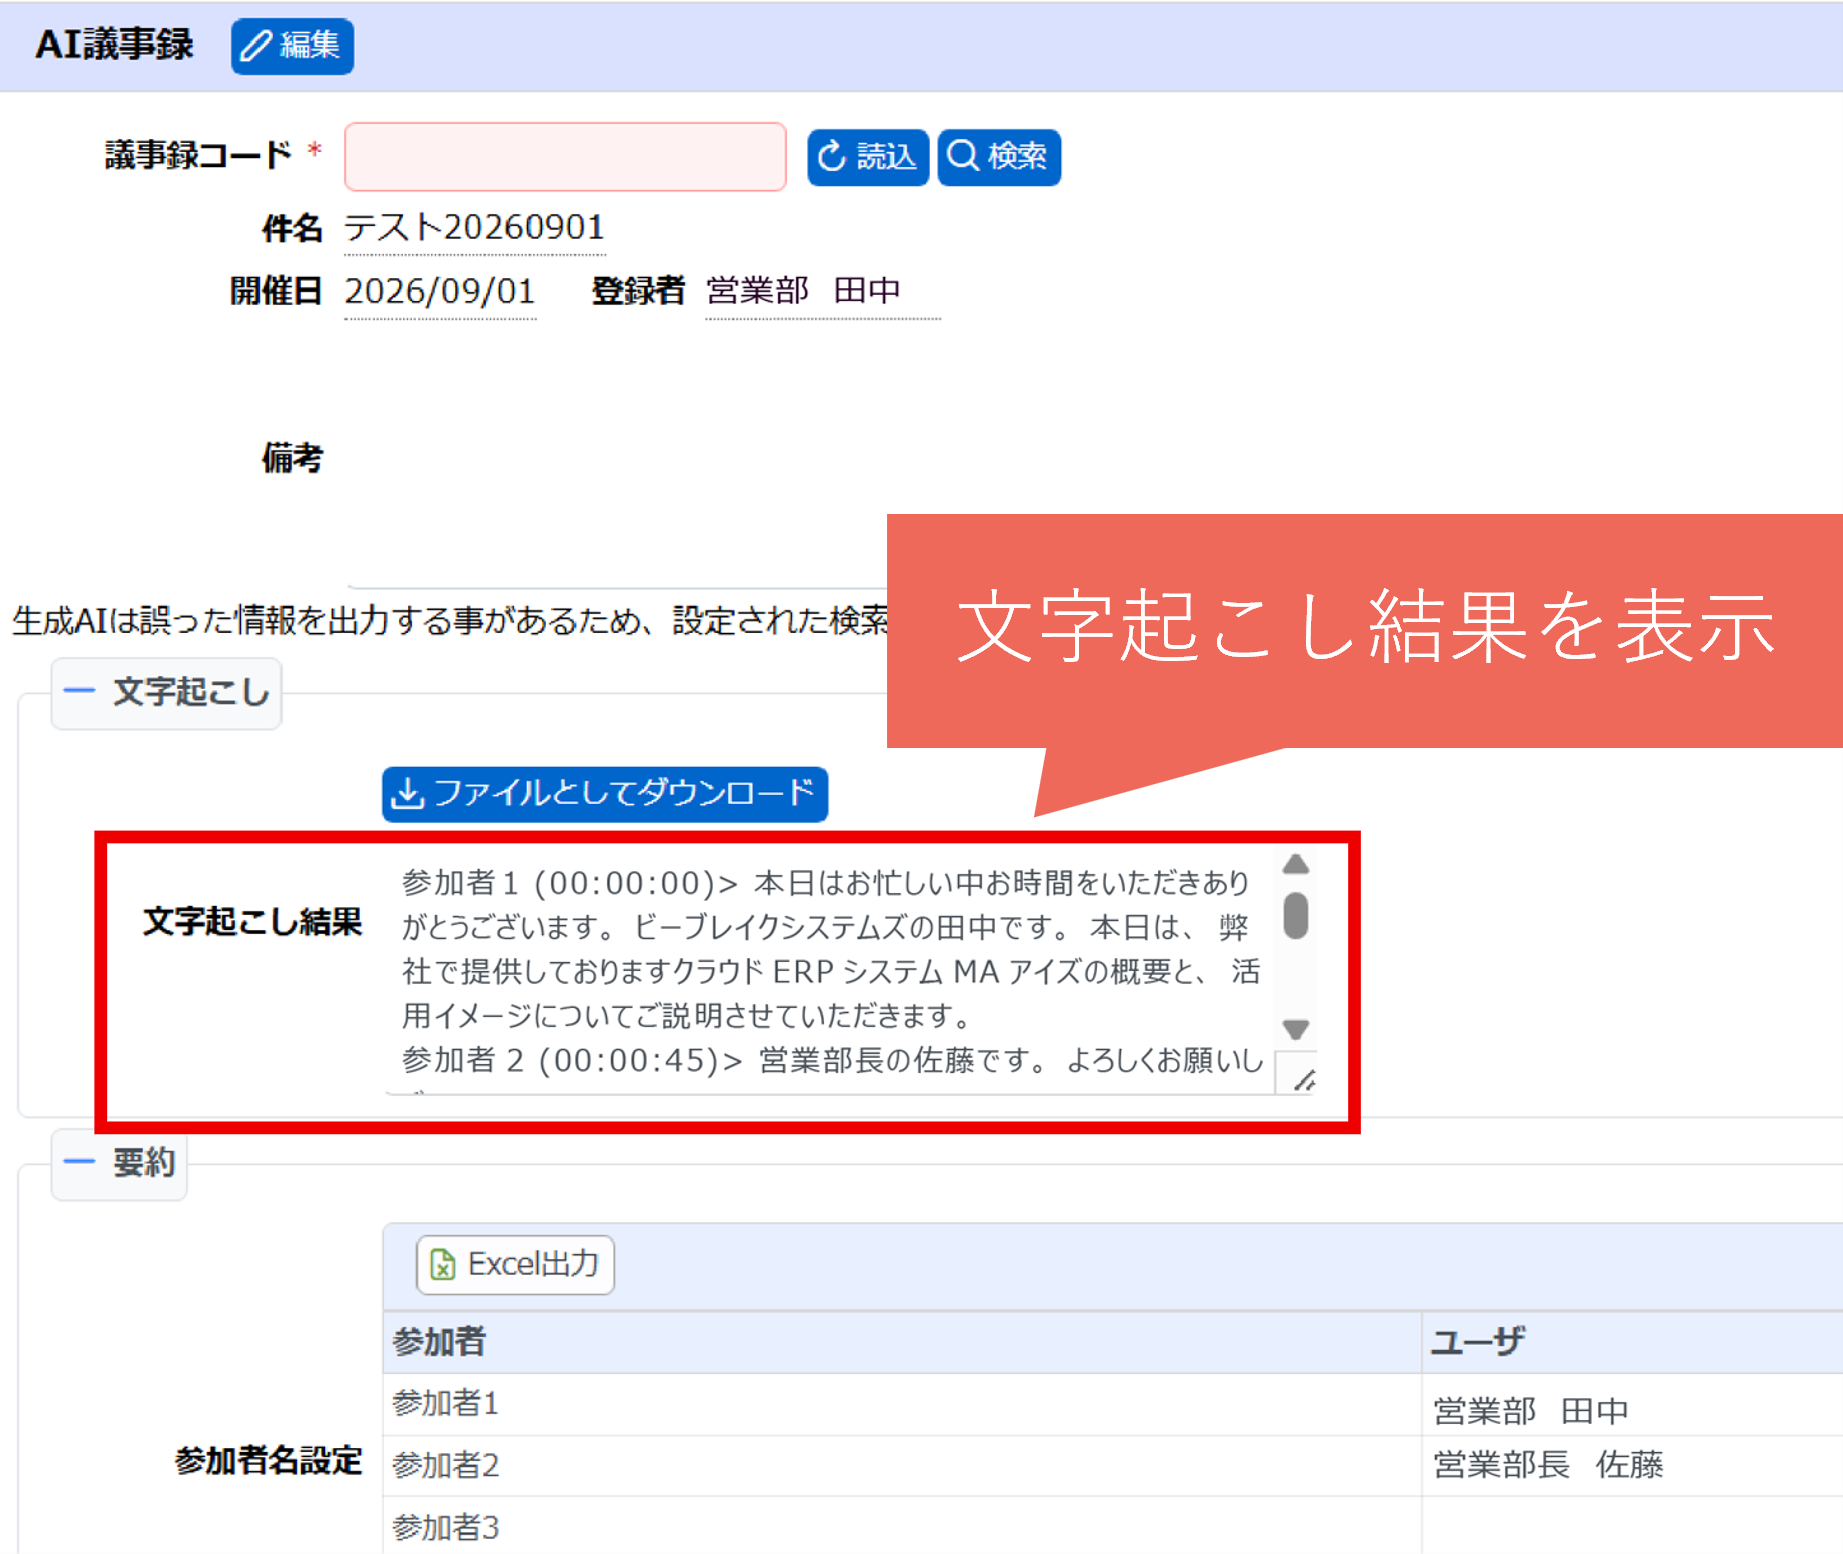Click the AI議事録 page title
Image resolution: width=1843 pixels, height=1554 pixels.
(x=114, y=45)
